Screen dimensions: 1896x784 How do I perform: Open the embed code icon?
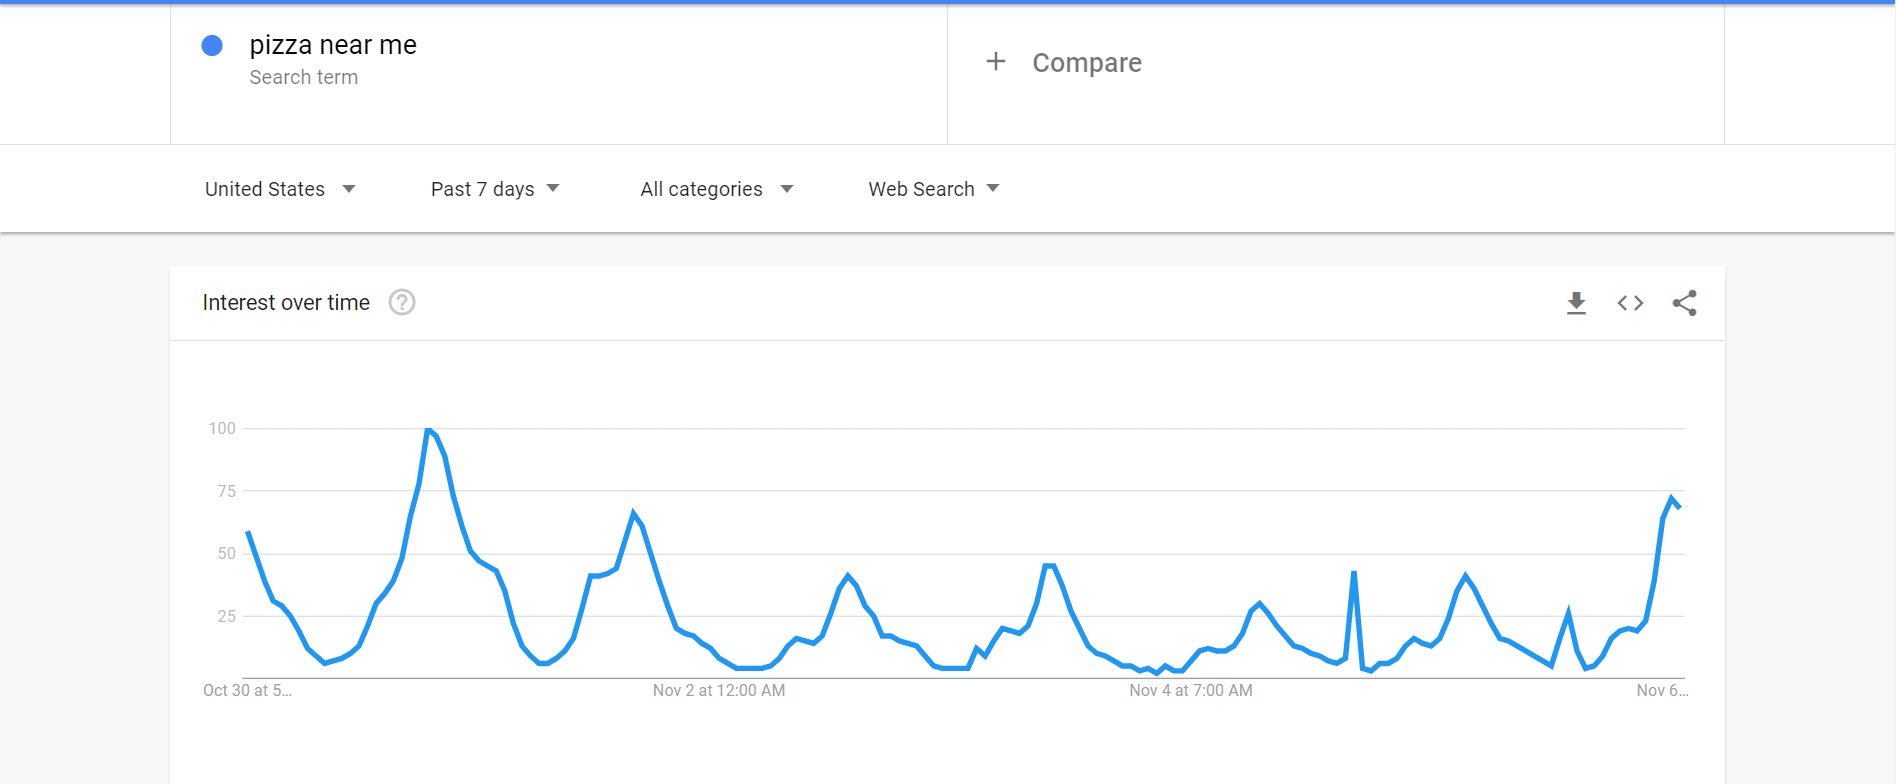point(1630,303)
